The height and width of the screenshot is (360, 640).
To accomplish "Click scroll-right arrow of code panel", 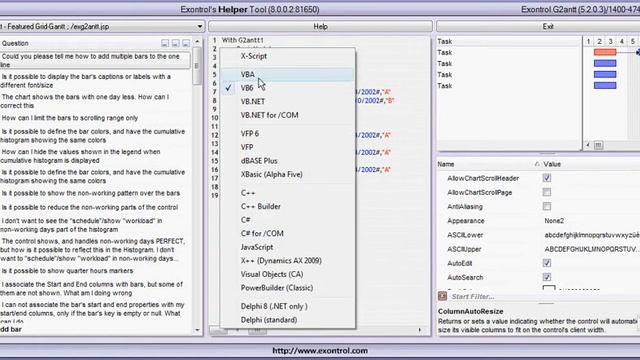I will click(420, 330).
